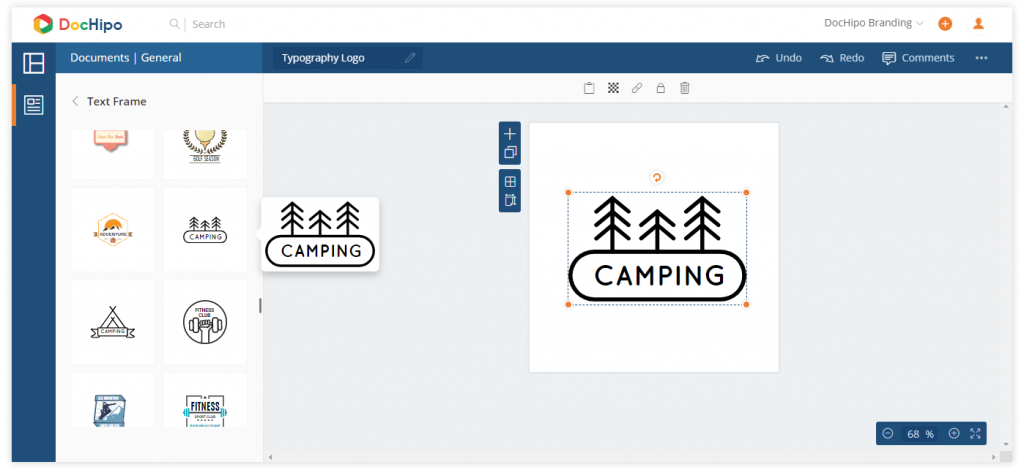Click the paste clipboard icon
The image size is (1024, 470).
589,88
